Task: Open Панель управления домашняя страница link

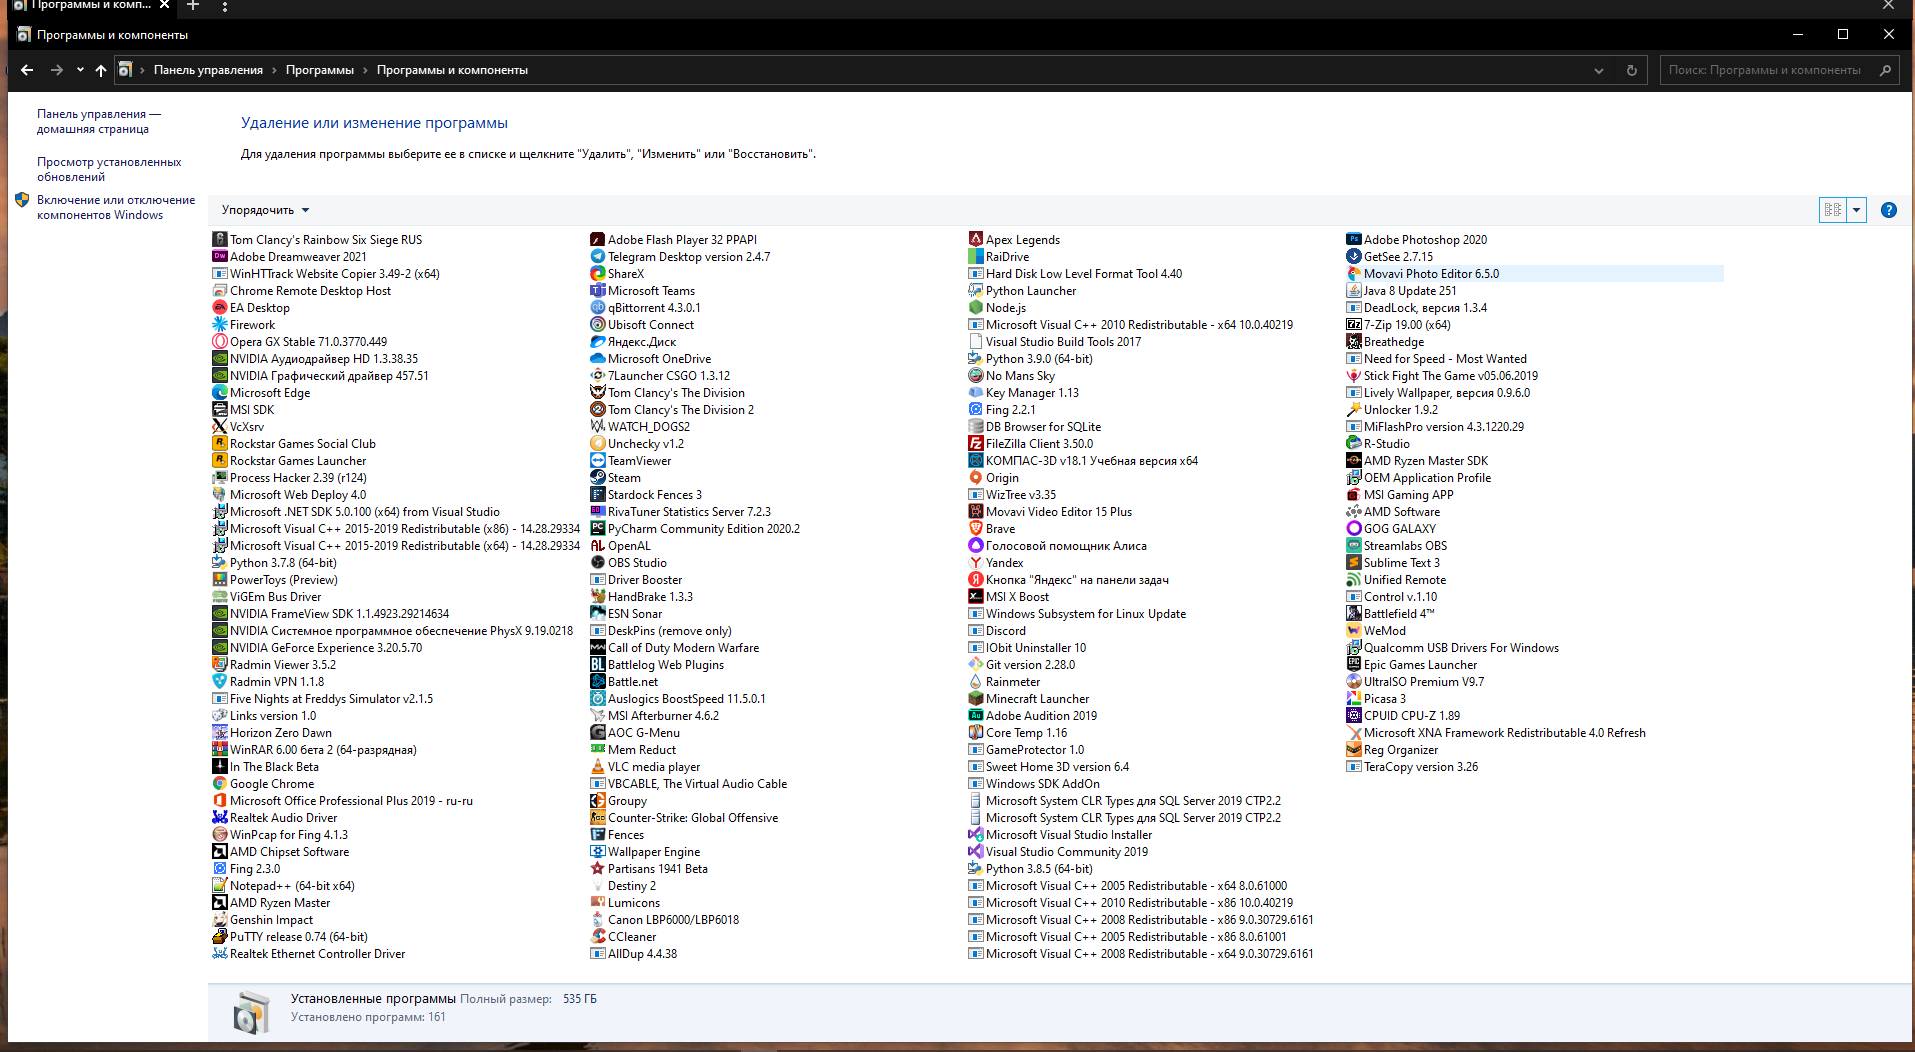Action: pos(98,121)
